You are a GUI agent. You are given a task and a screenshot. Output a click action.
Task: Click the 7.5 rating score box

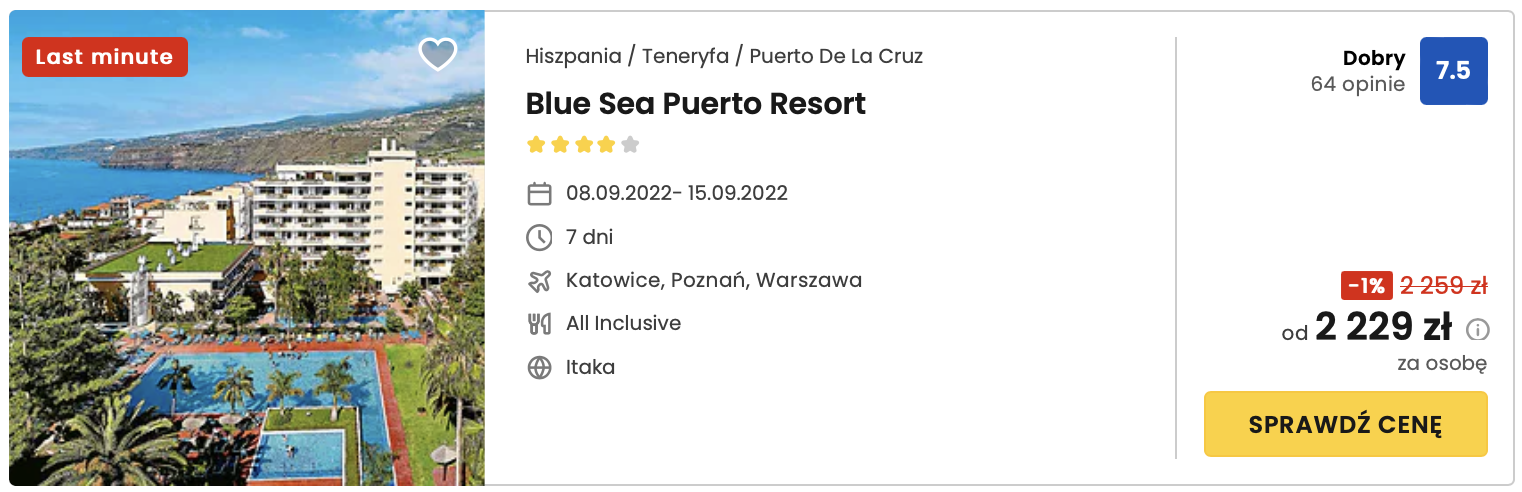click(x=1454, y=71)
